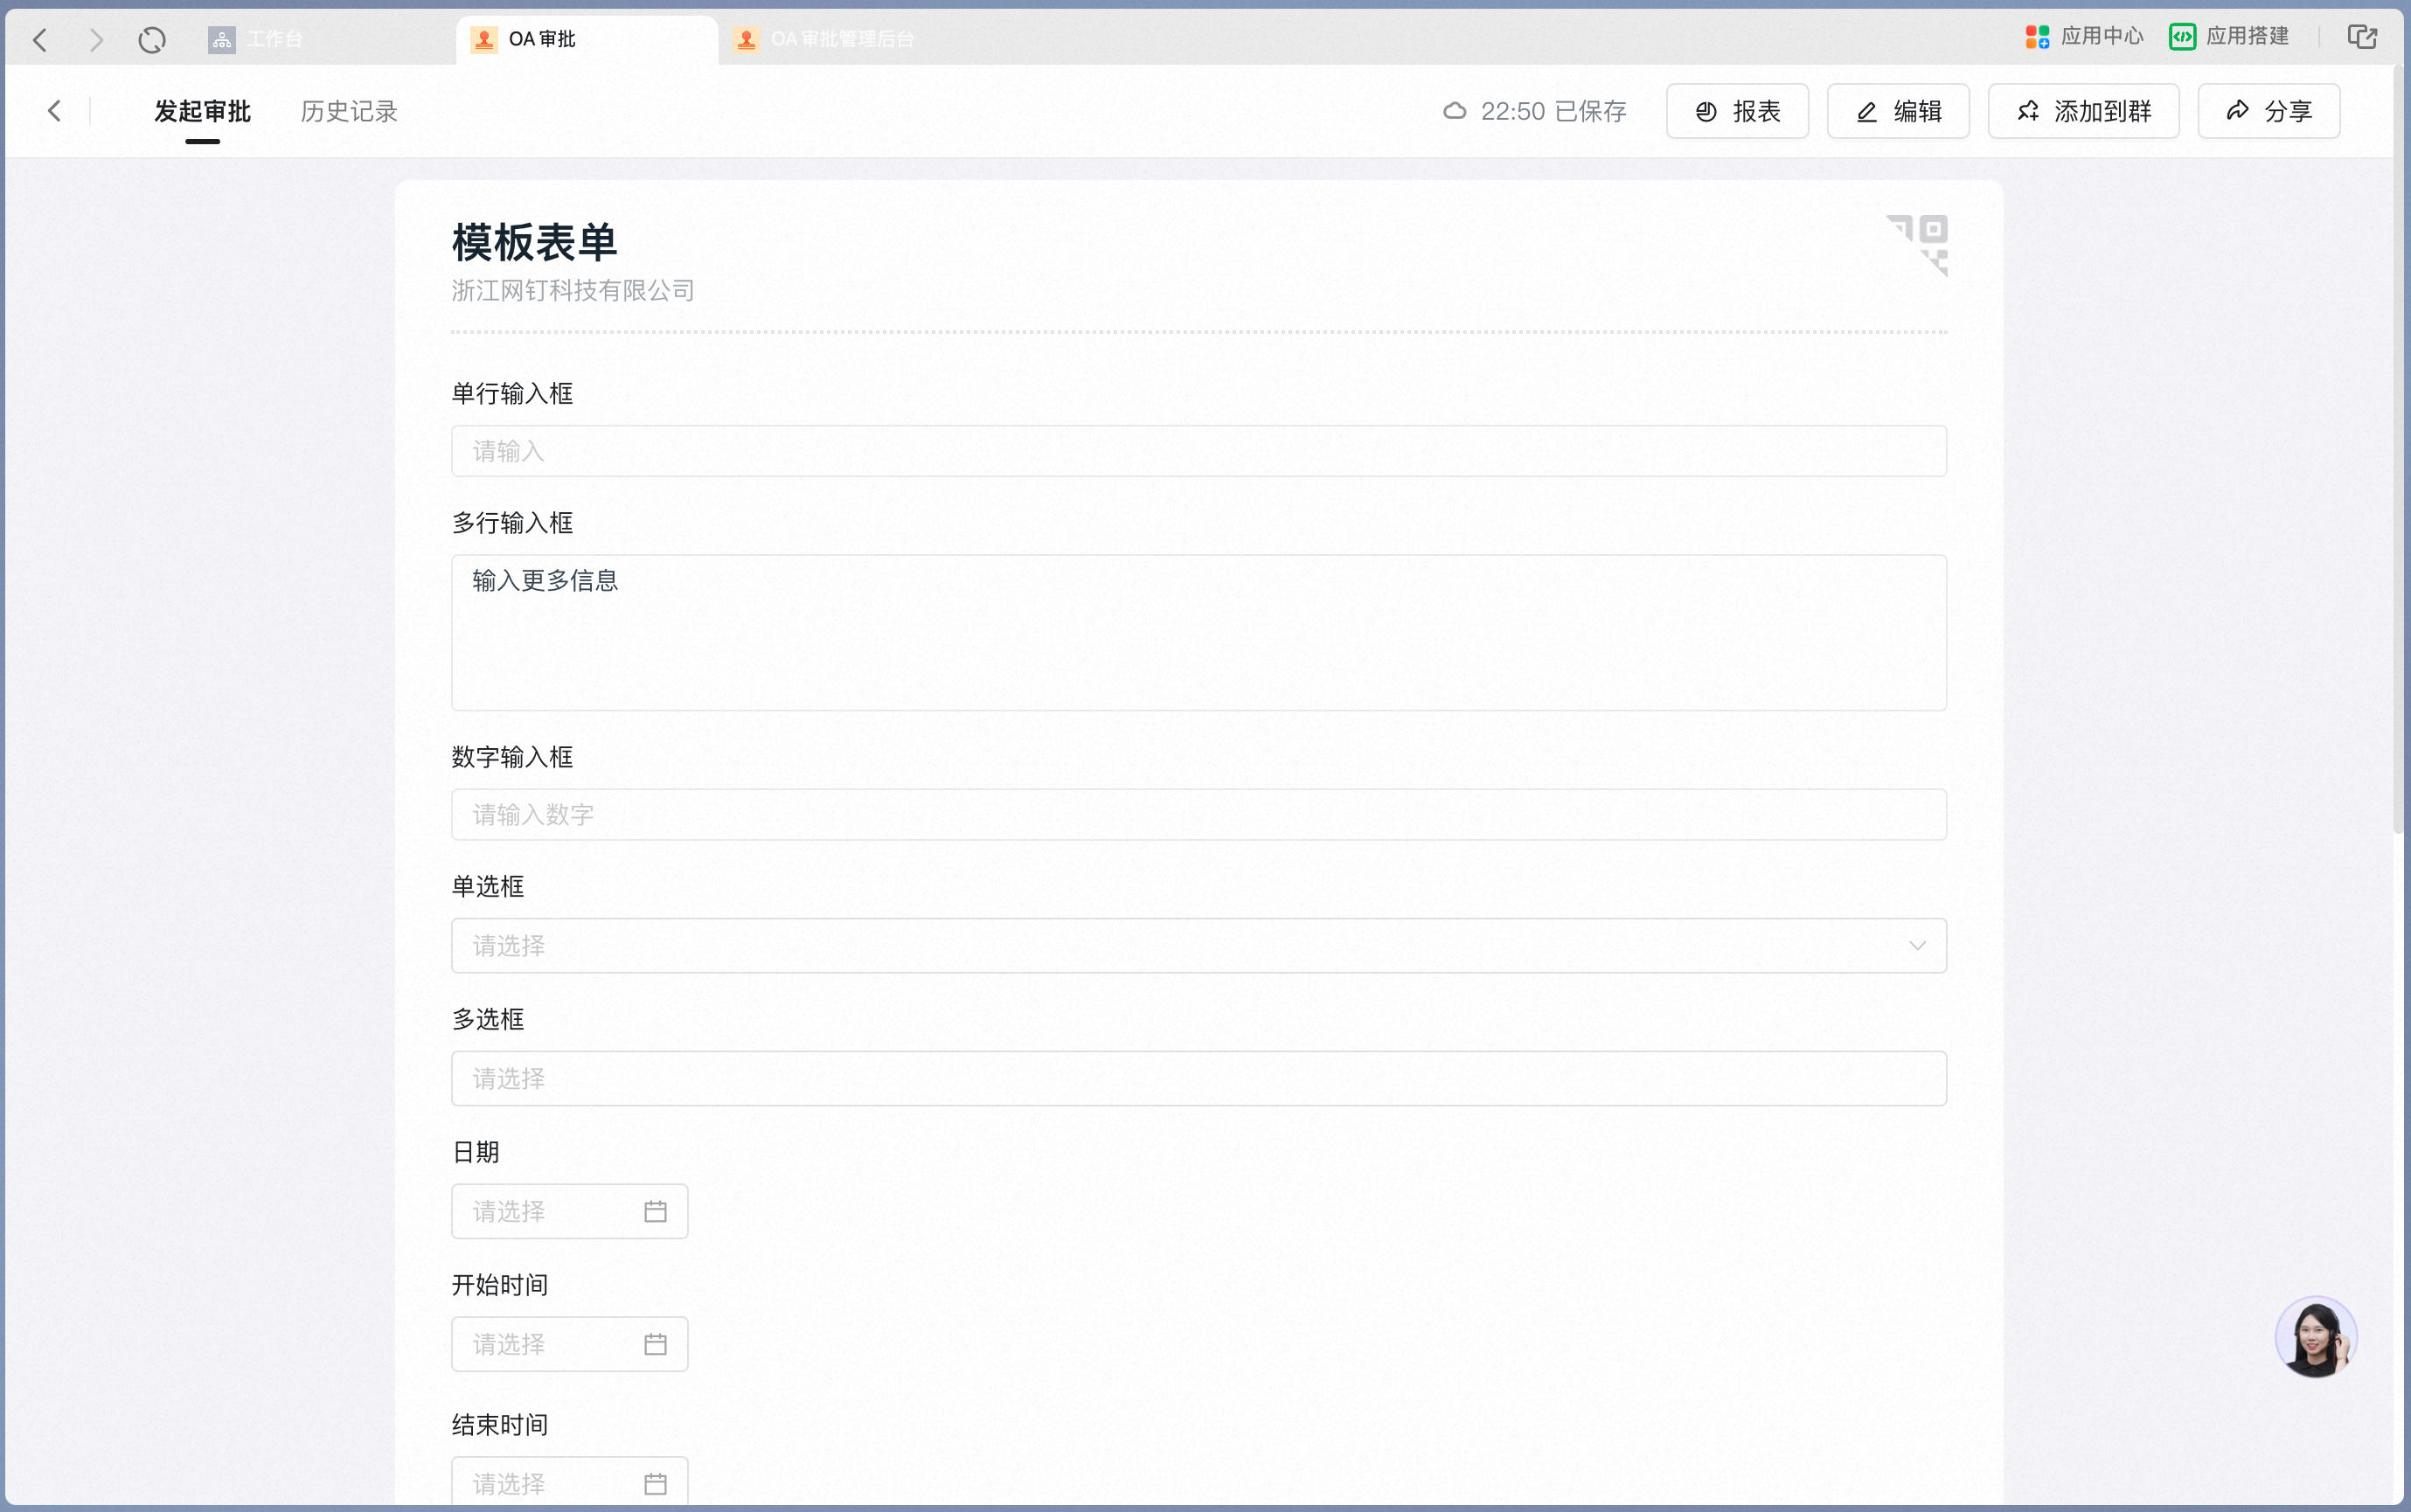The height and width of the screenshot is (1512, 2411).
Task: Focus the 多行输入框 text area
Action: 1198,632
